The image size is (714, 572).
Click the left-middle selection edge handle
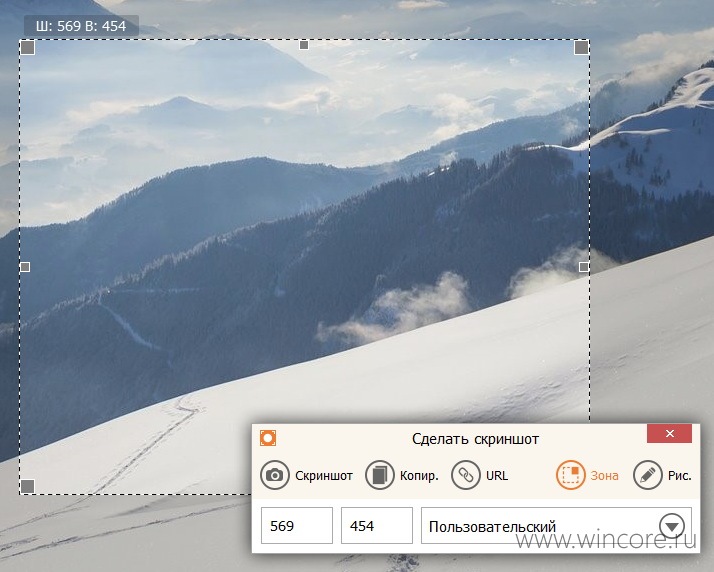point(26,267)
